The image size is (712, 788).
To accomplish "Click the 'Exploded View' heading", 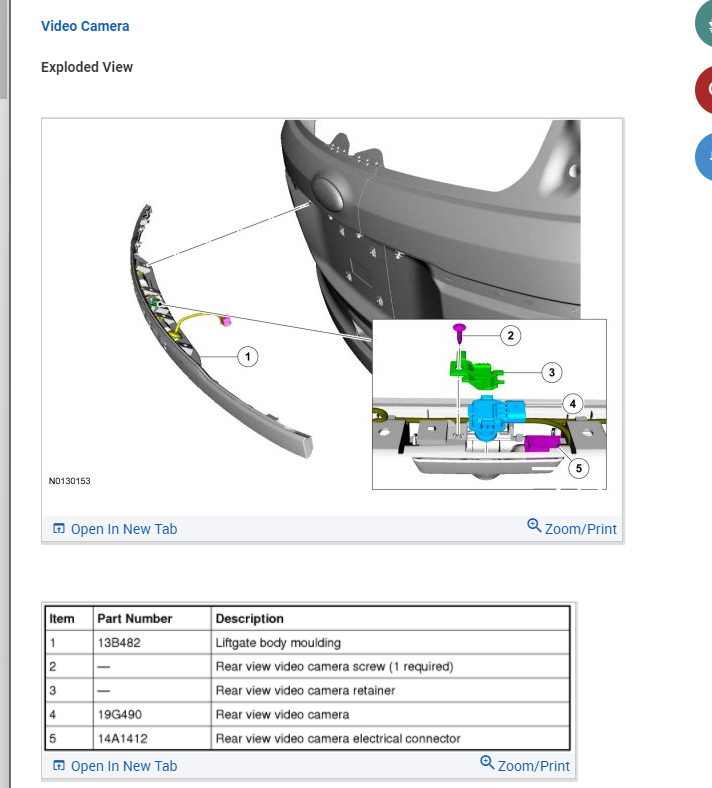I will pyautogui.click(x=87, y=67).
